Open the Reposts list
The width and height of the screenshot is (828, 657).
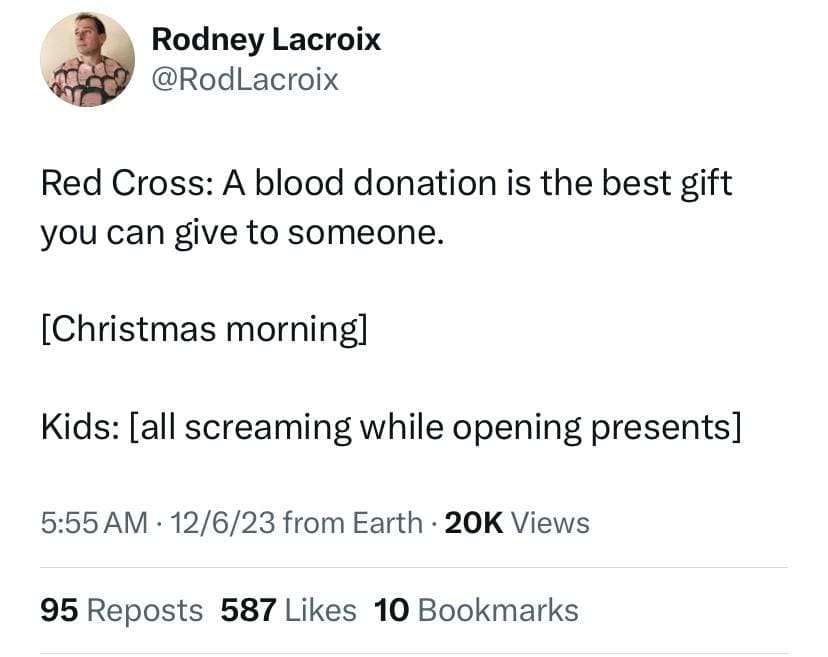145,610
